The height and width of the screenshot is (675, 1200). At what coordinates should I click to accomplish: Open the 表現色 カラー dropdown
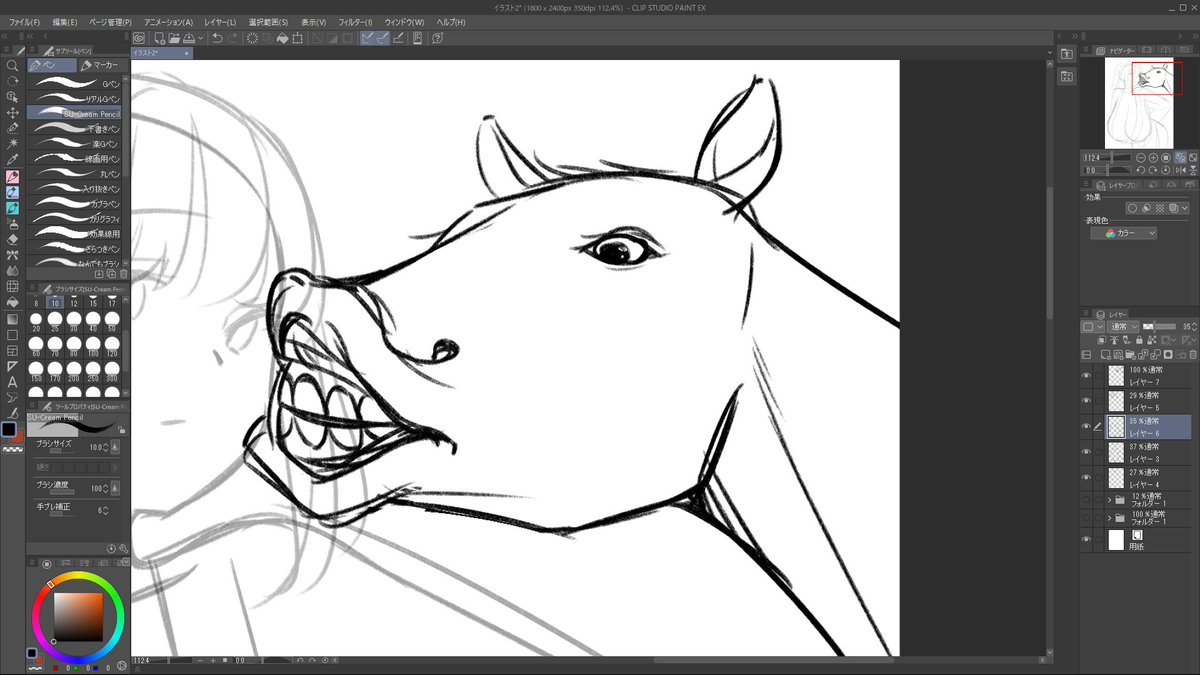click(x=1123, y=233)
